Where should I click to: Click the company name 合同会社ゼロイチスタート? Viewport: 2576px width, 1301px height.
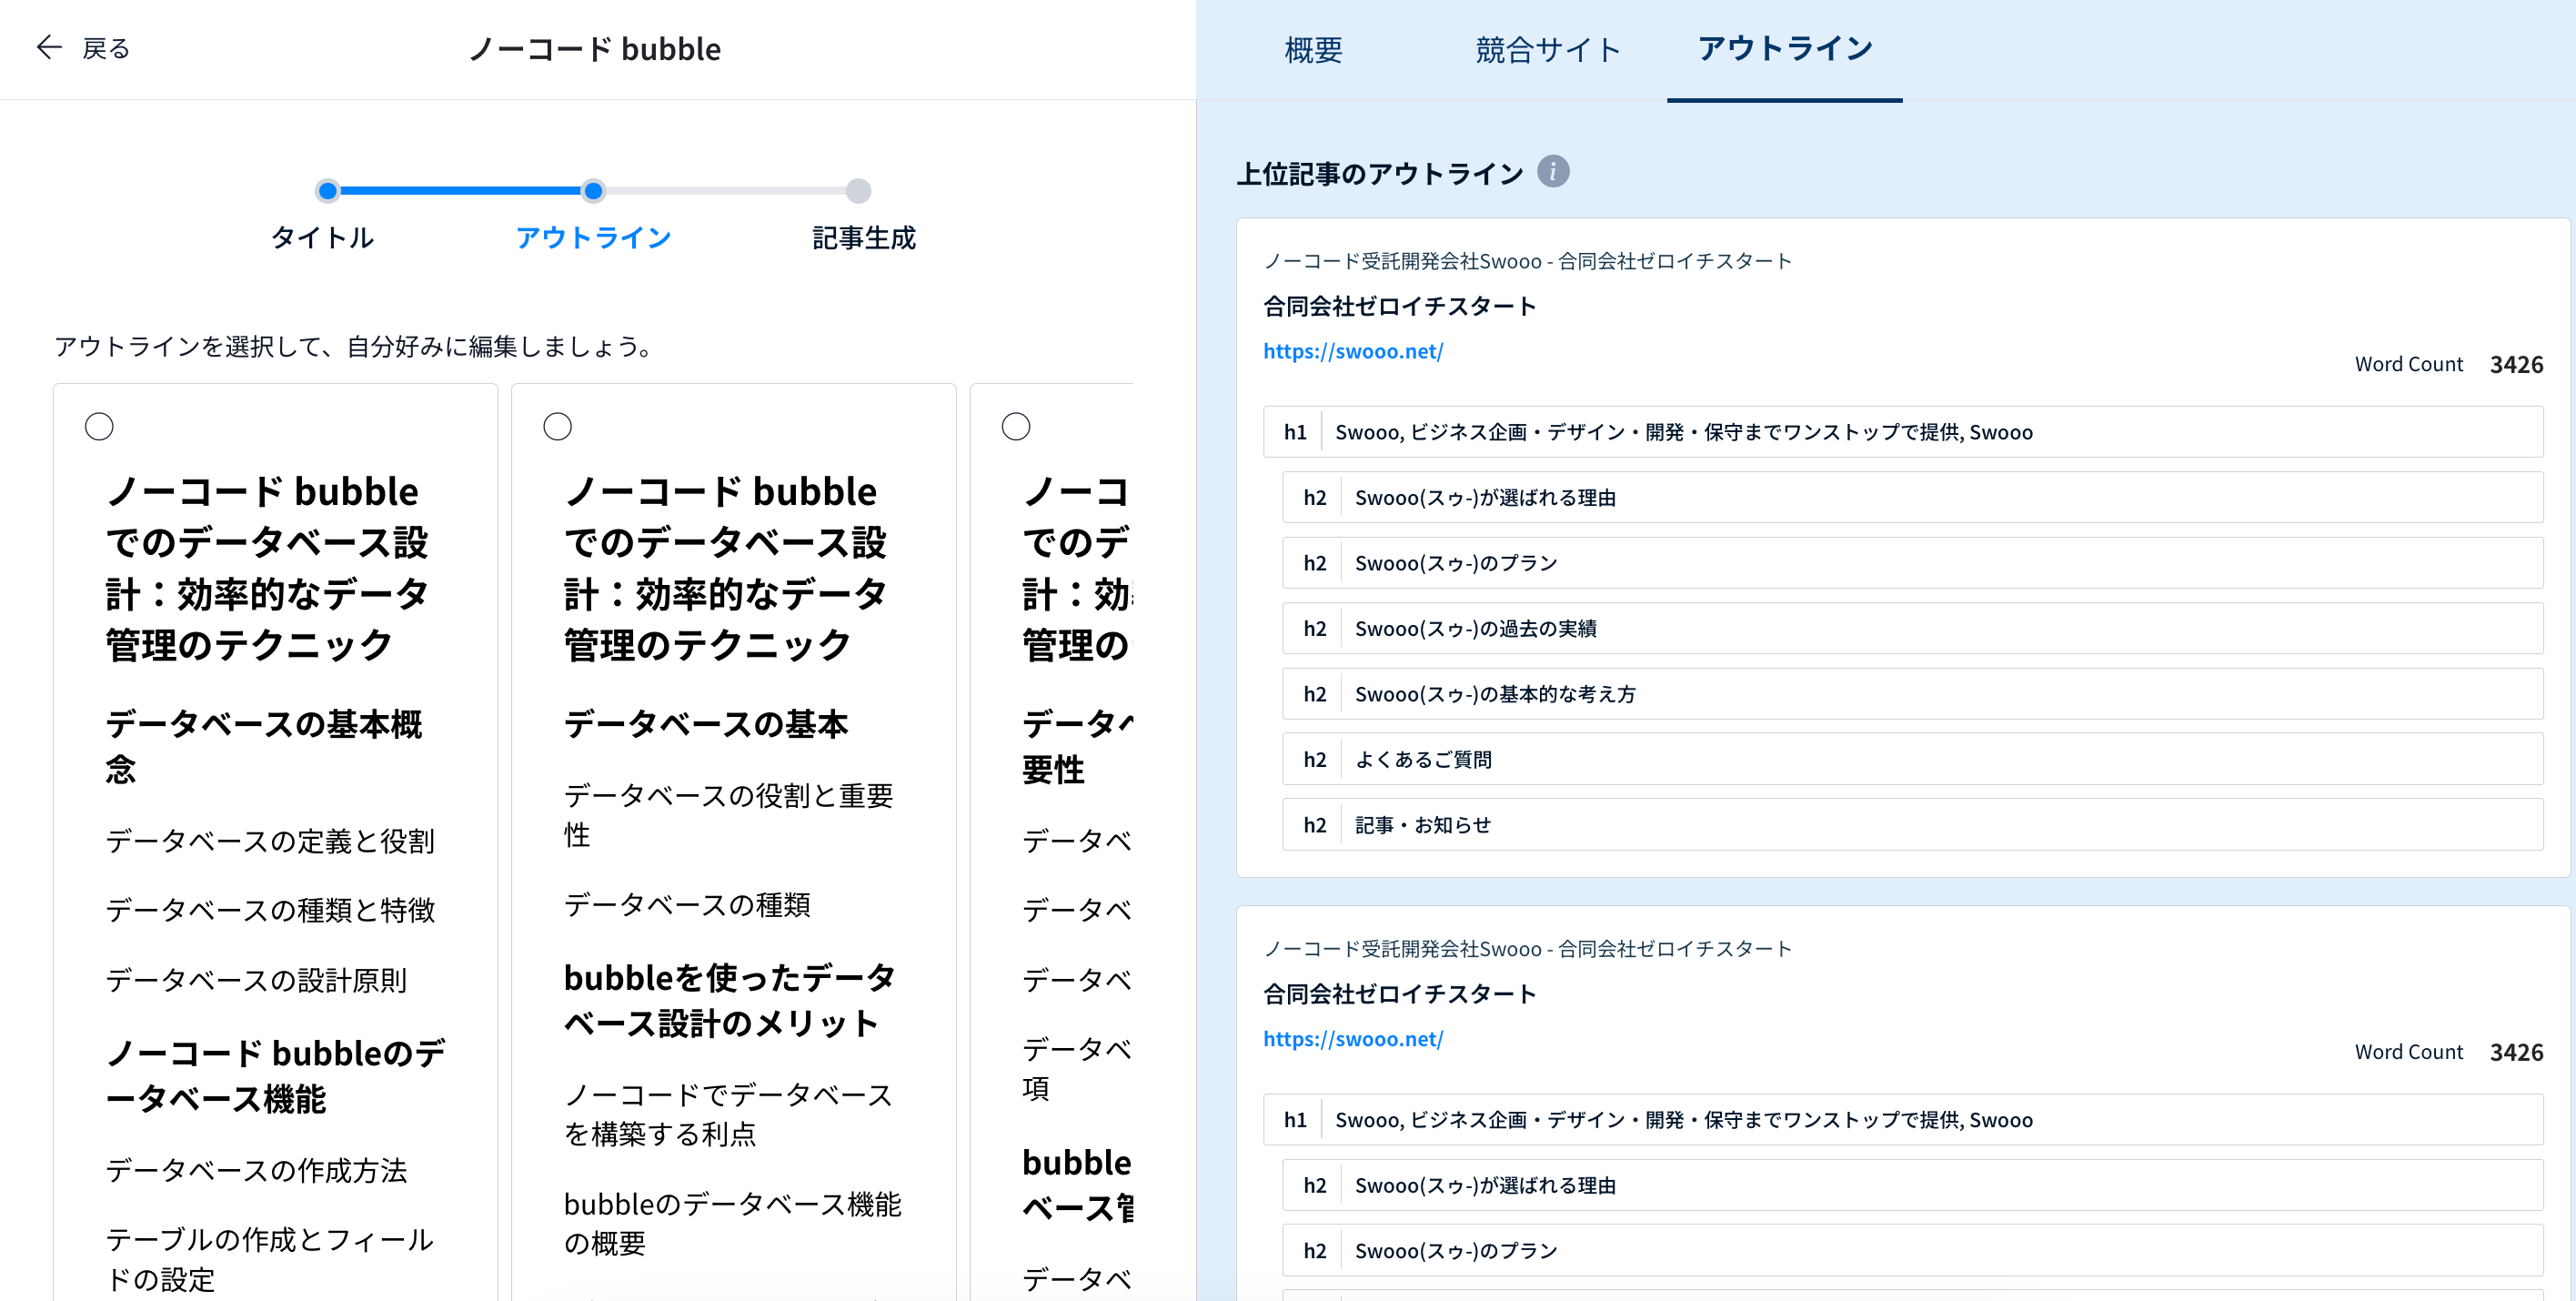pyautogui.click(x=1400, y=305)
